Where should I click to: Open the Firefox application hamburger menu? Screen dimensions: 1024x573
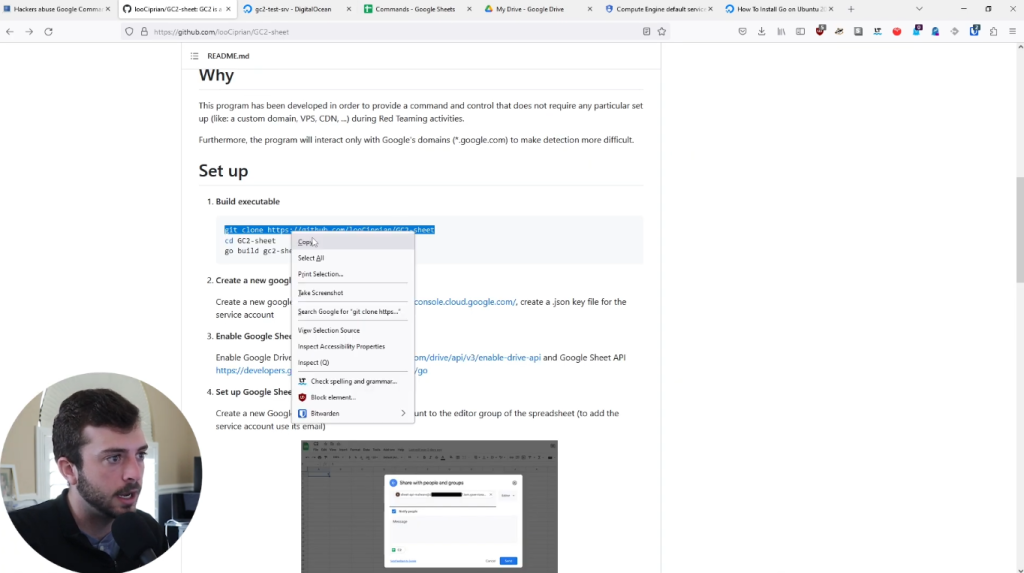(x=1012, y=31)
